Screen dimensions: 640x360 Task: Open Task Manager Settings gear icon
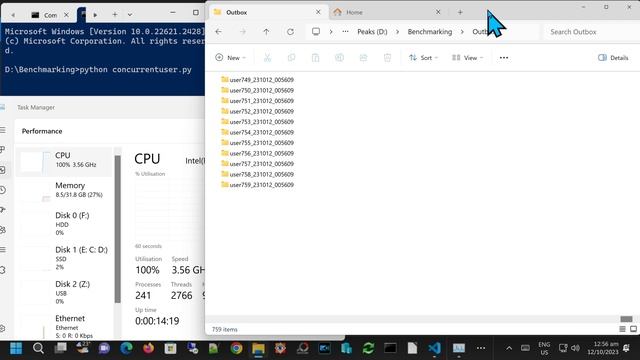3,328
